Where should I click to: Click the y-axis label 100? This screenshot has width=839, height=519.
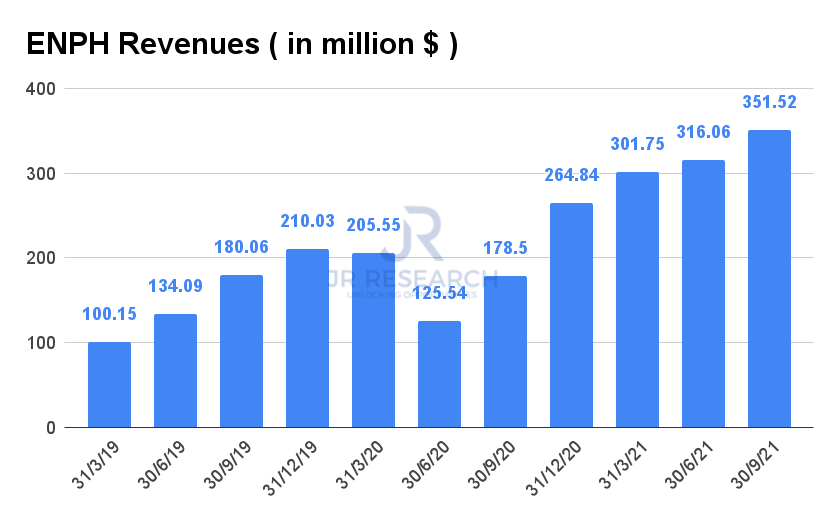tap(41, 343)
